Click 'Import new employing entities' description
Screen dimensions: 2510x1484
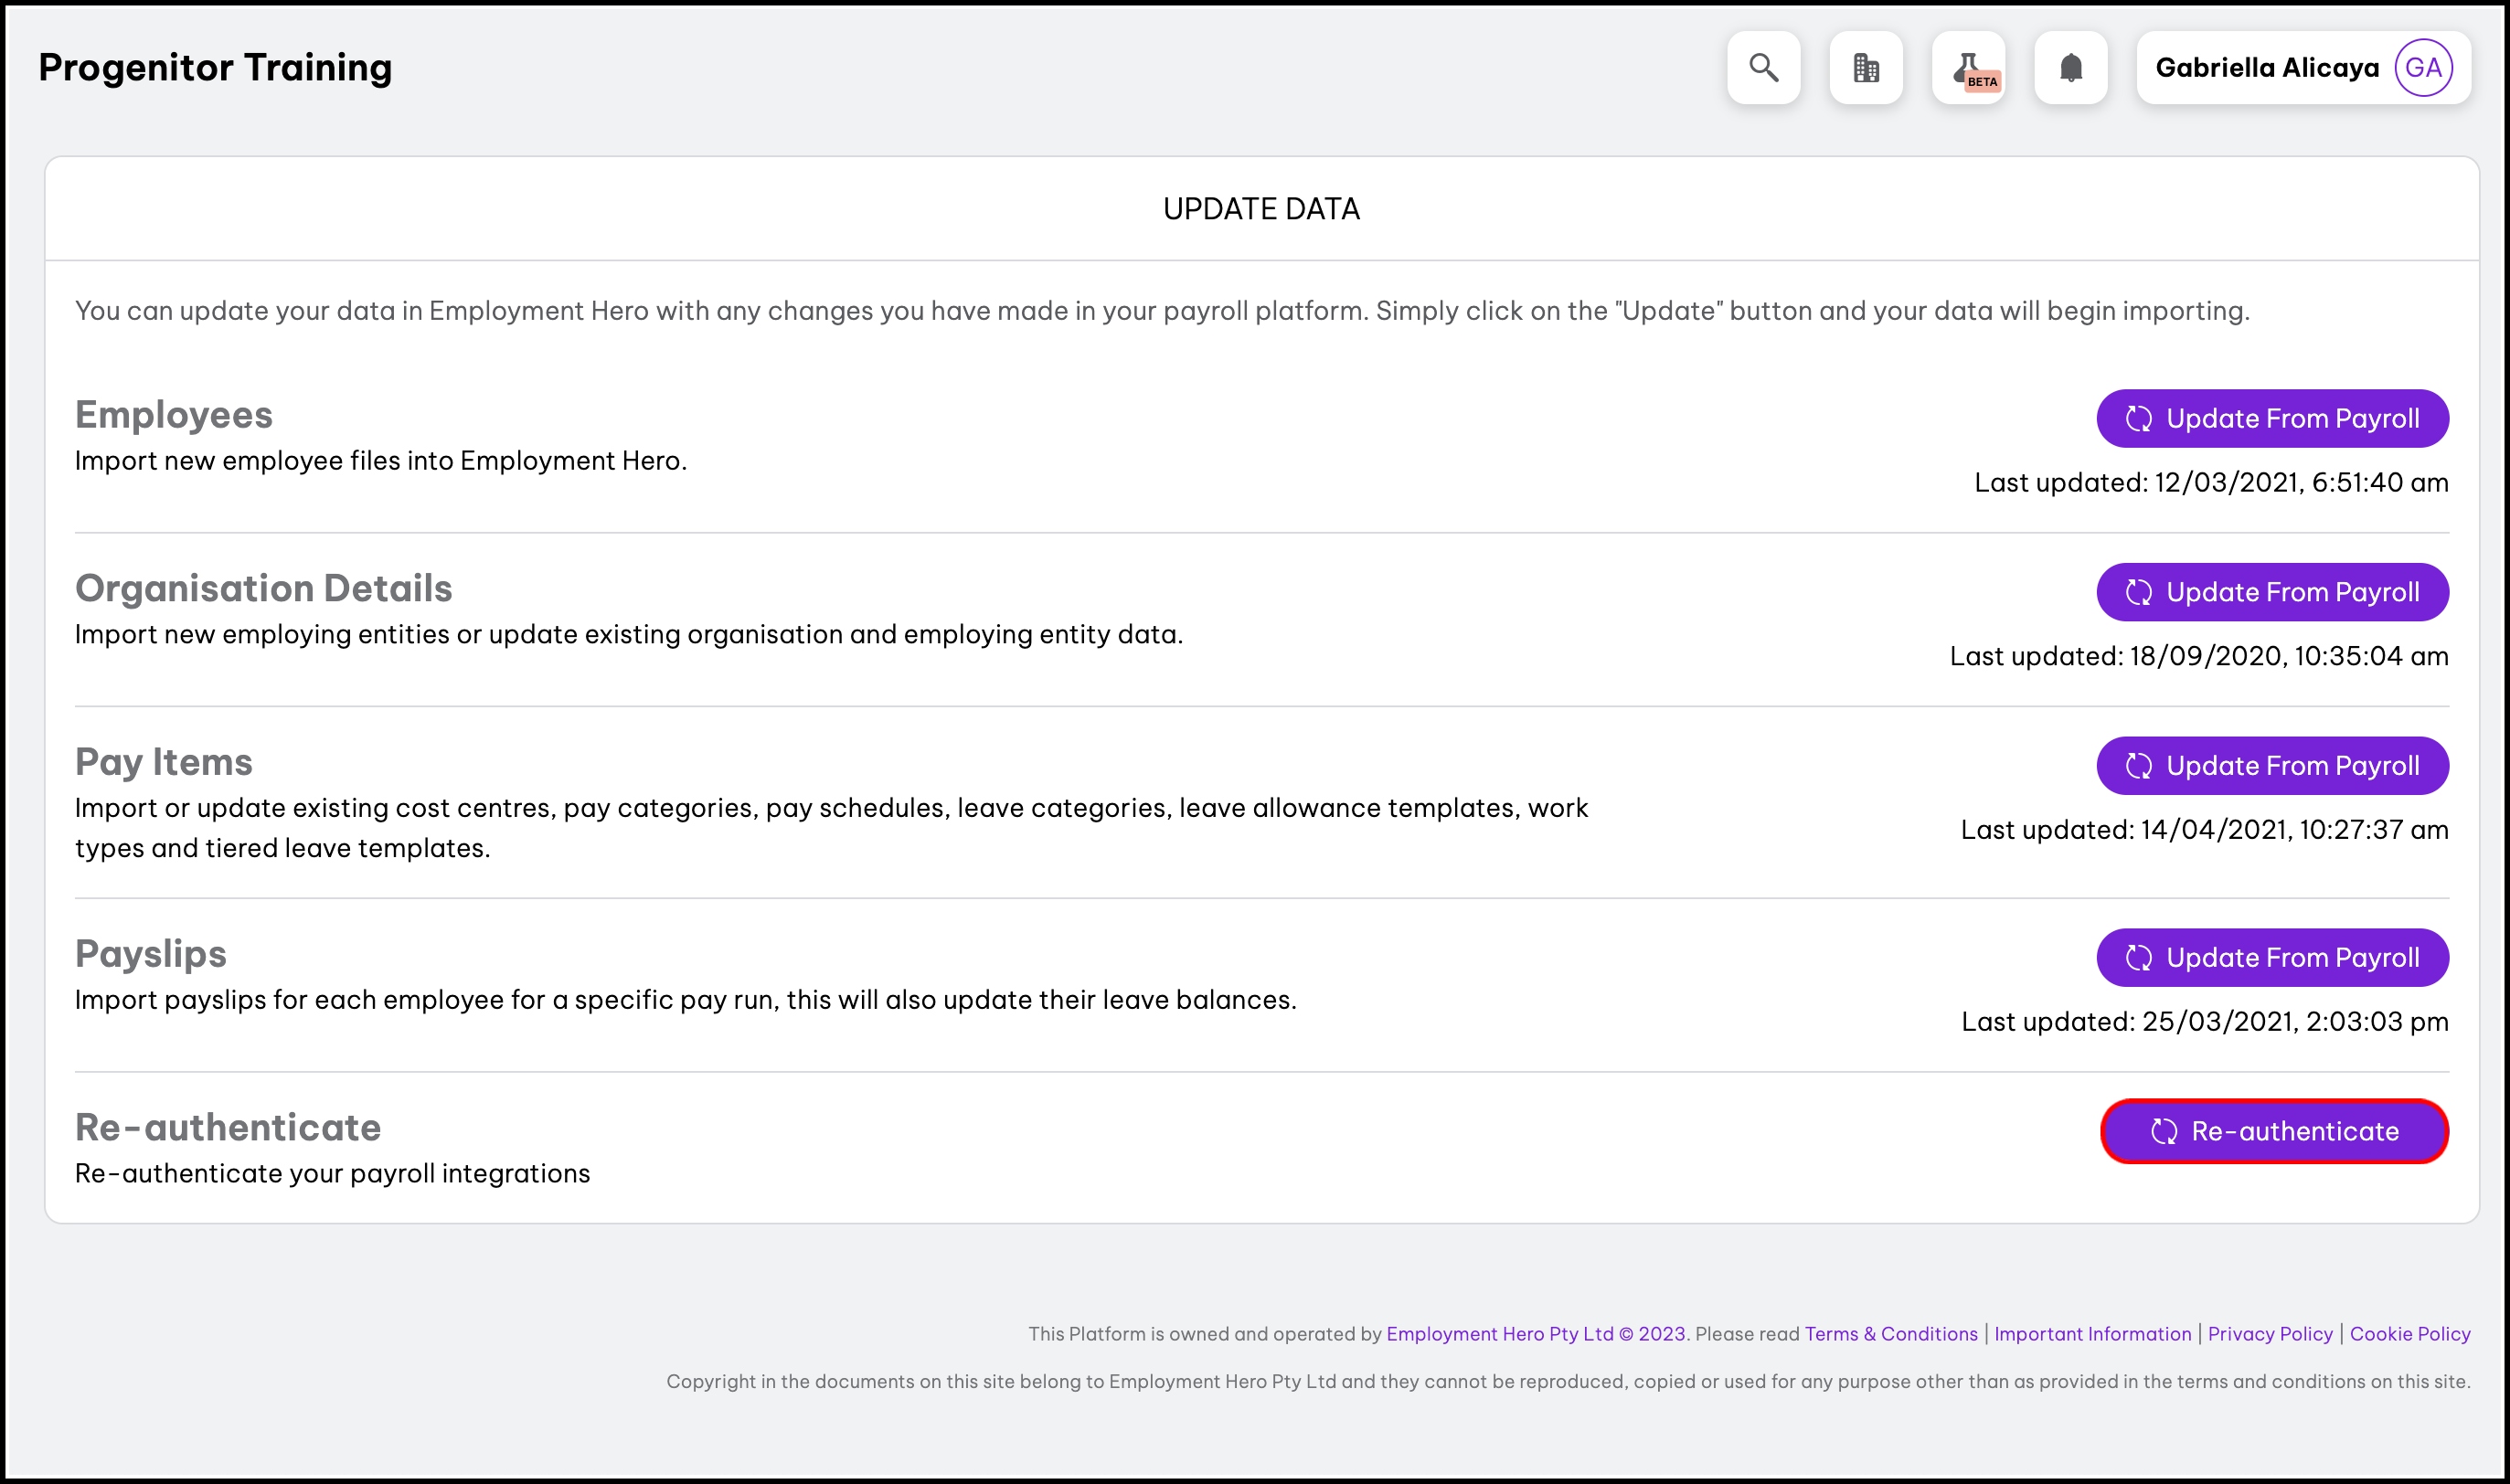(629, 635)
